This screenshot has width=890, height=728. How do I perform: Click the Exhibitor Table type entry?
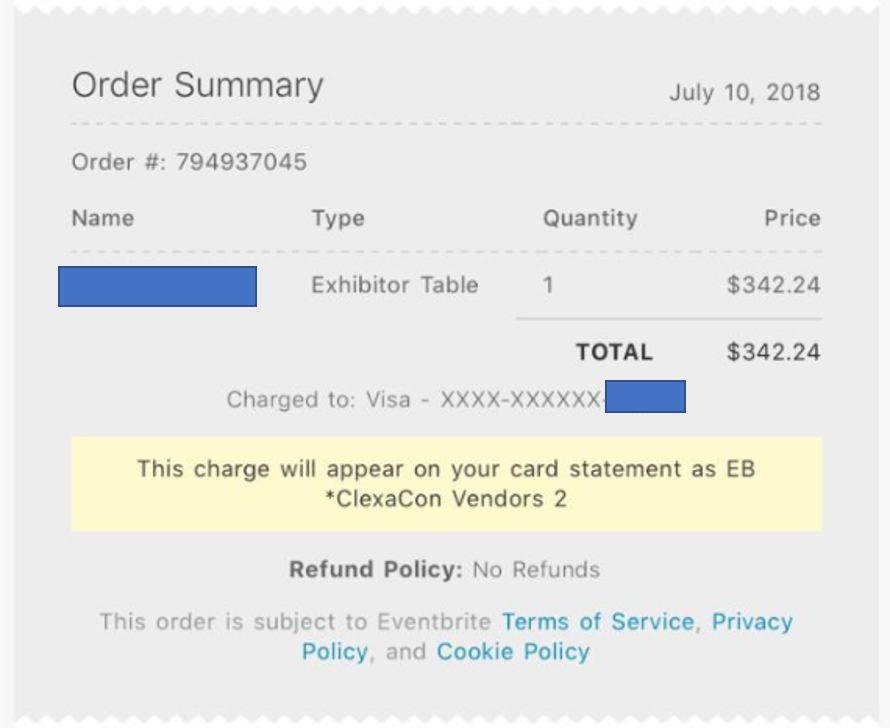[x=394, y=285]
